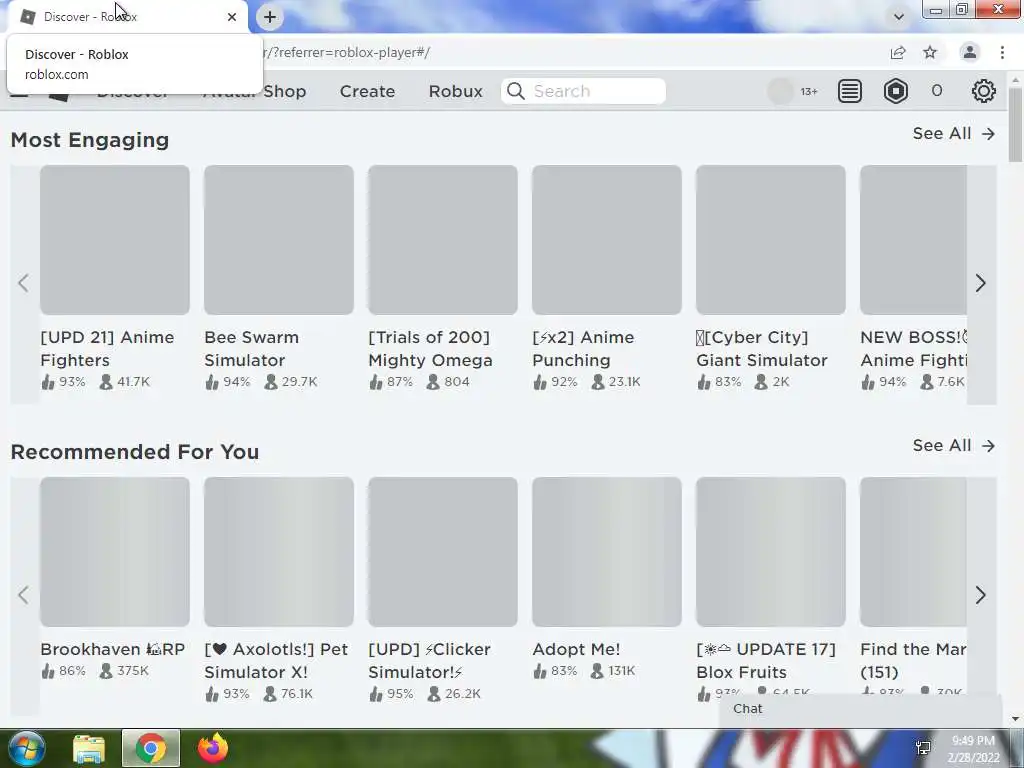The width and height of the screenshot is (1024, 768).
Task: Open the [UPD 21] Anime Fighters thumbnail
Action: coord(115,240)
